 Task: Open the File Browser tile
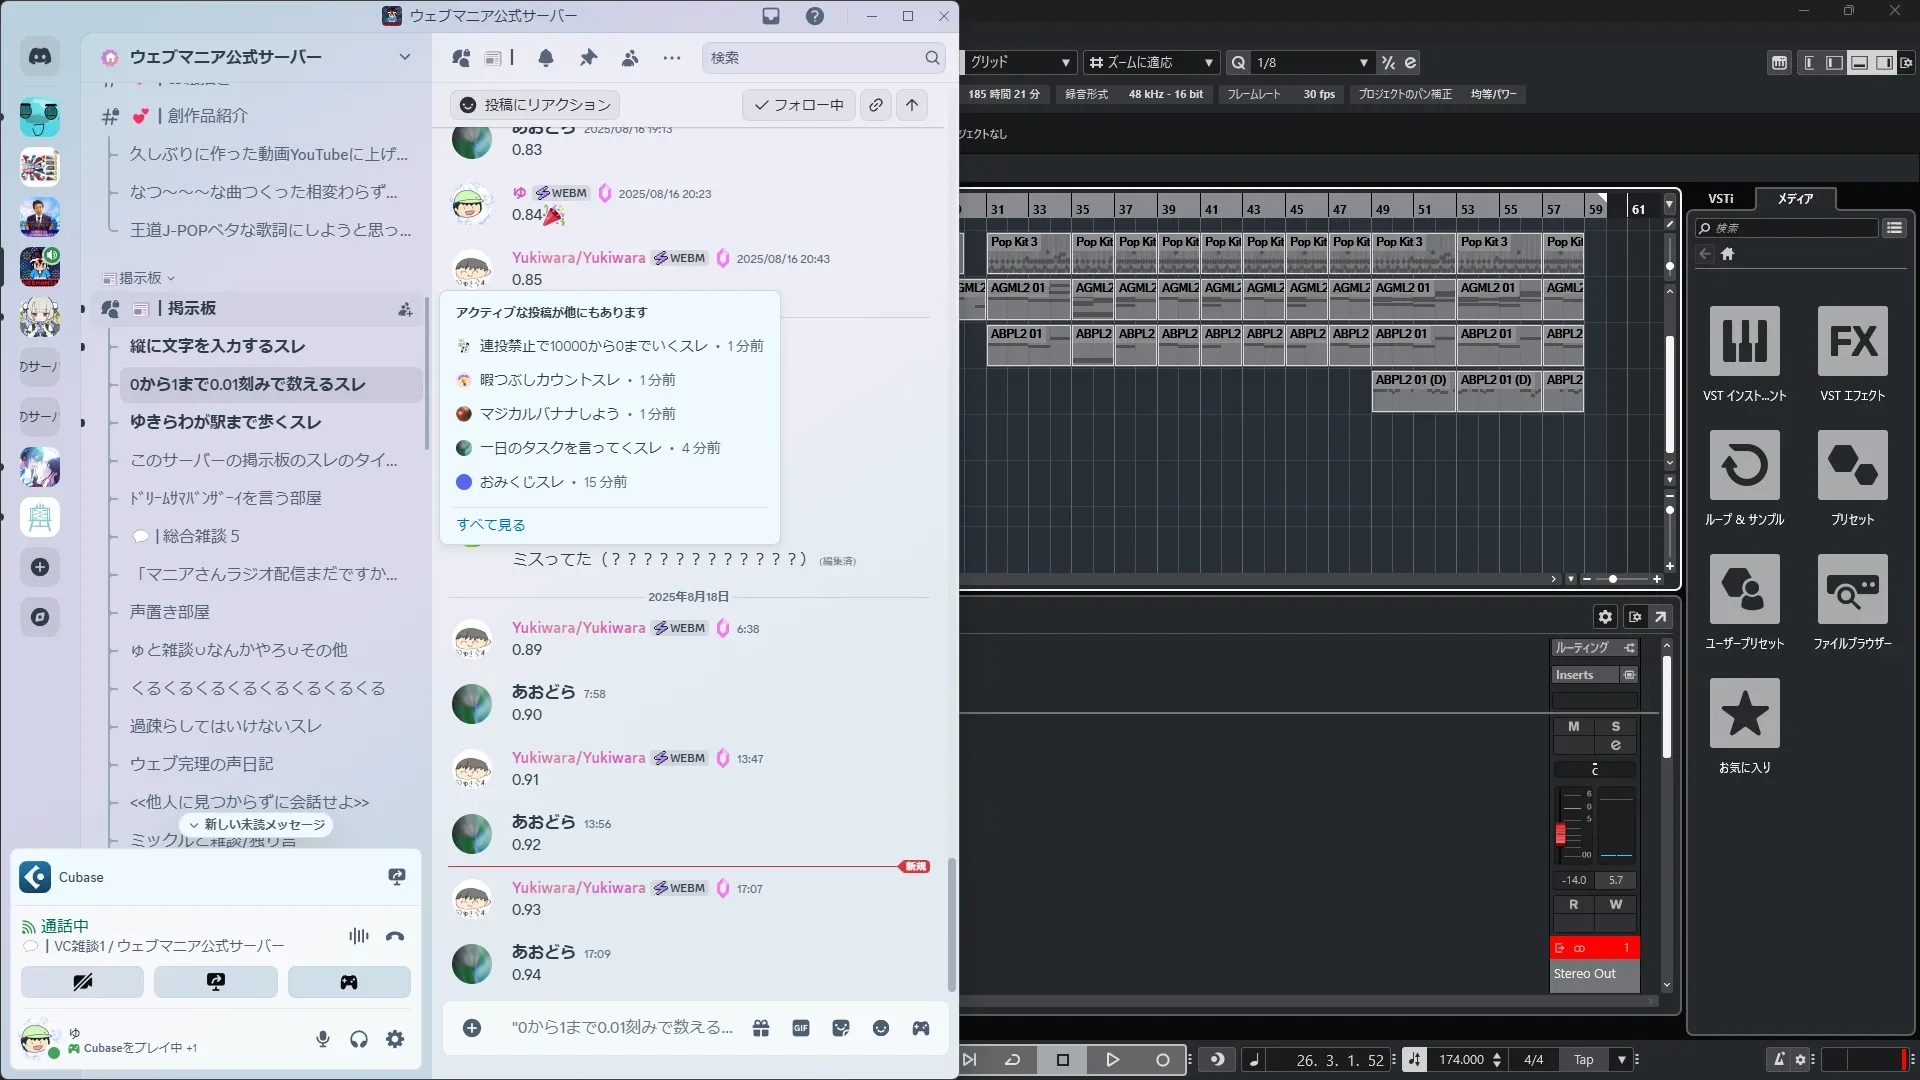point(1852,590)
